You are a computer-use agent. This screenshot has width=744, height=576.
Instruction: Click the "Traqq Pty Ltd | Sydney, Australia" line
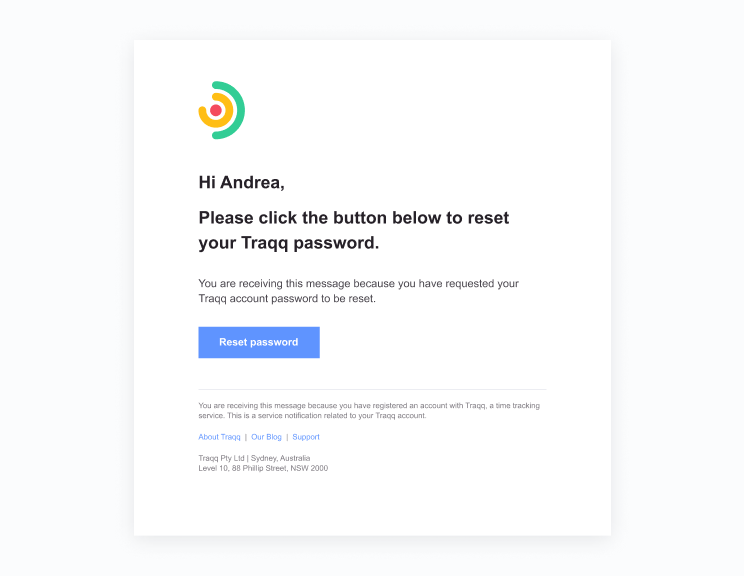point(254,458)
